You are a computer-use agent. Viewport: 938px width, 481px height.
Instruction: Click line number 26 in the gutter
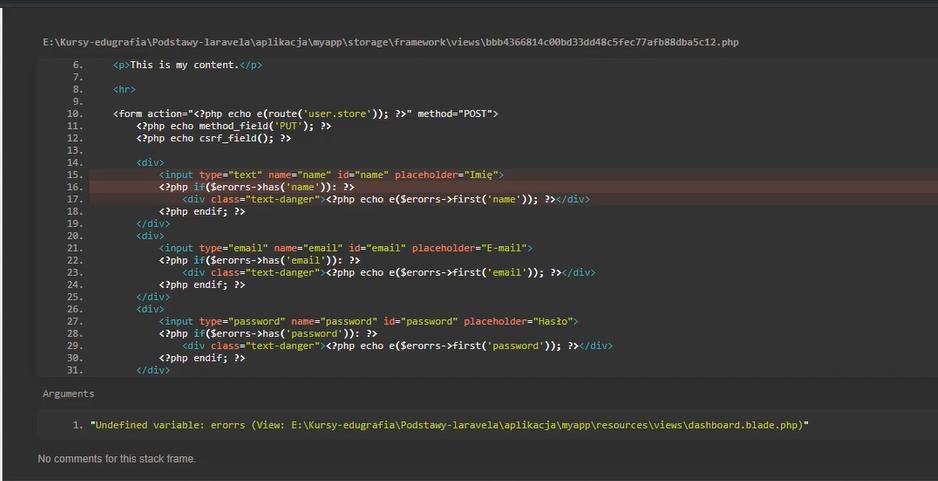(75, 309)
